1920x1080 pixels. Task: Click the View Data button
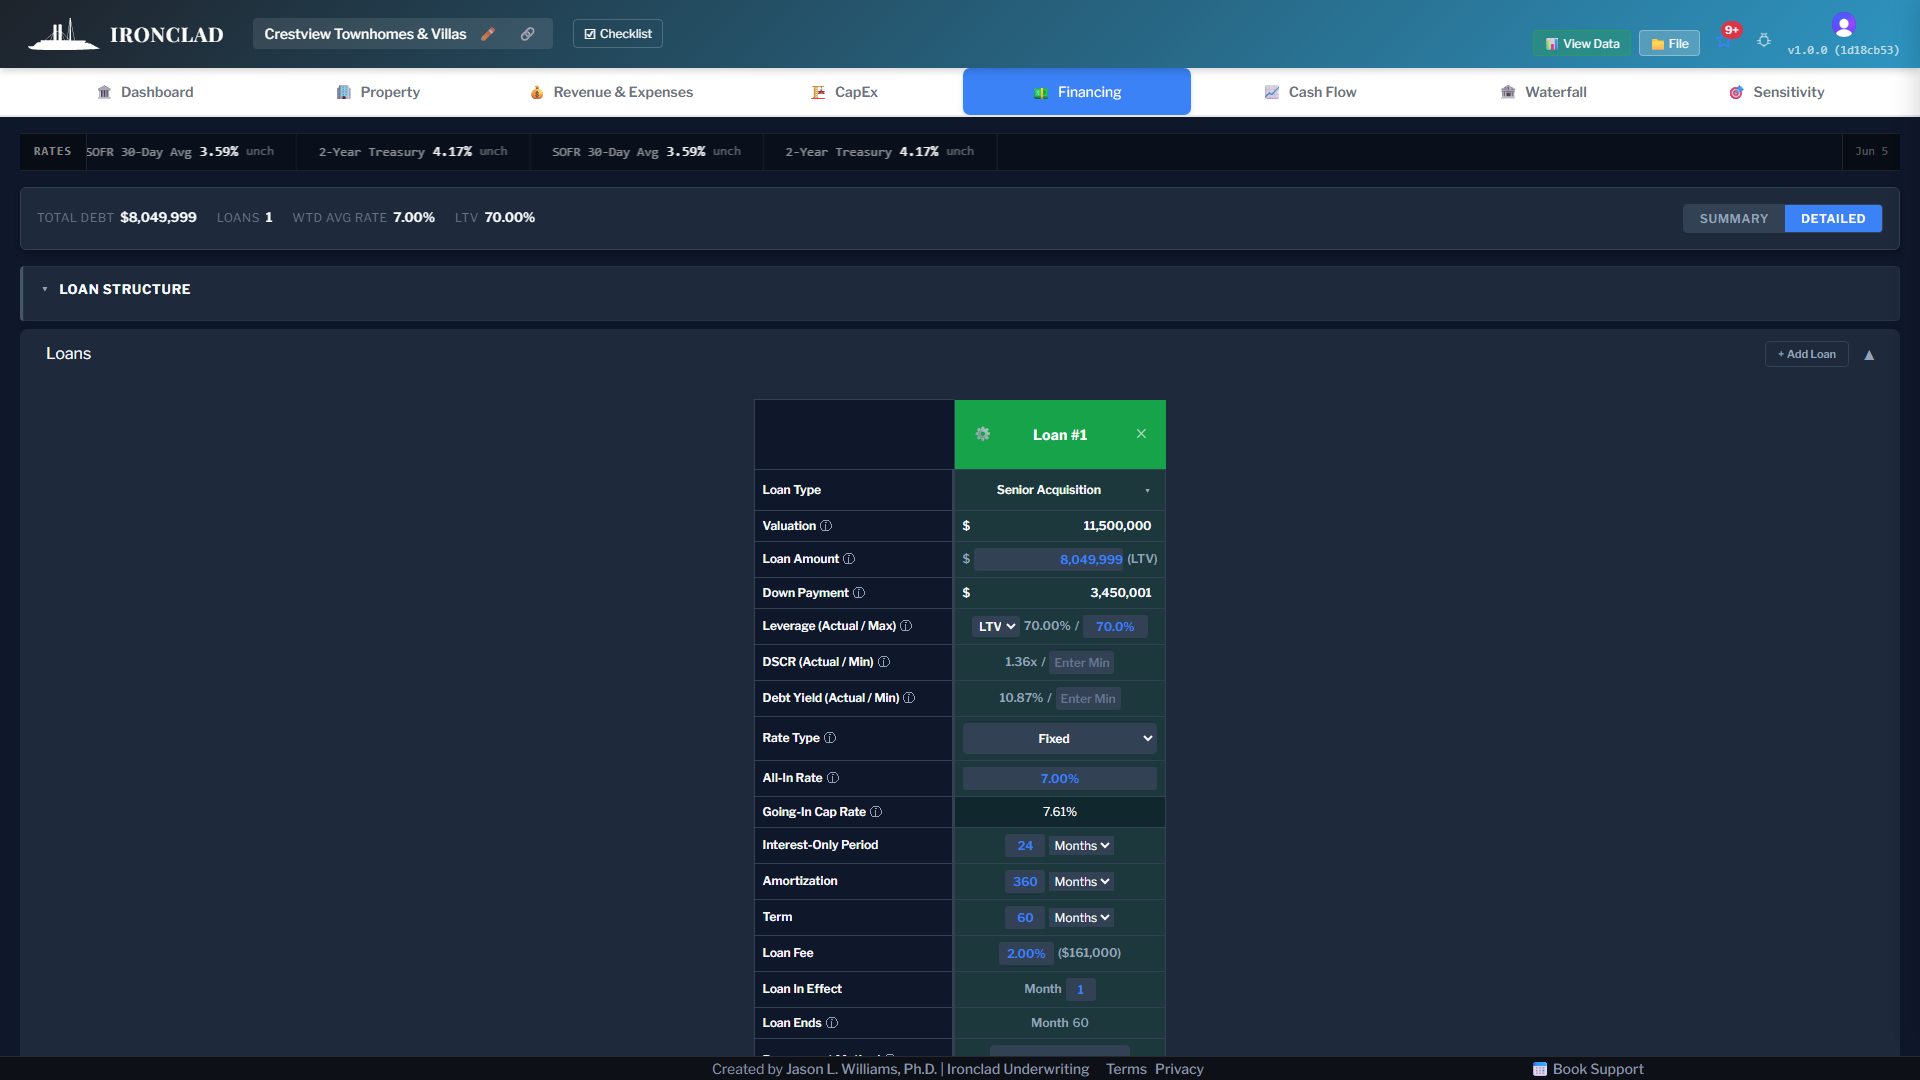point(1582,44)
